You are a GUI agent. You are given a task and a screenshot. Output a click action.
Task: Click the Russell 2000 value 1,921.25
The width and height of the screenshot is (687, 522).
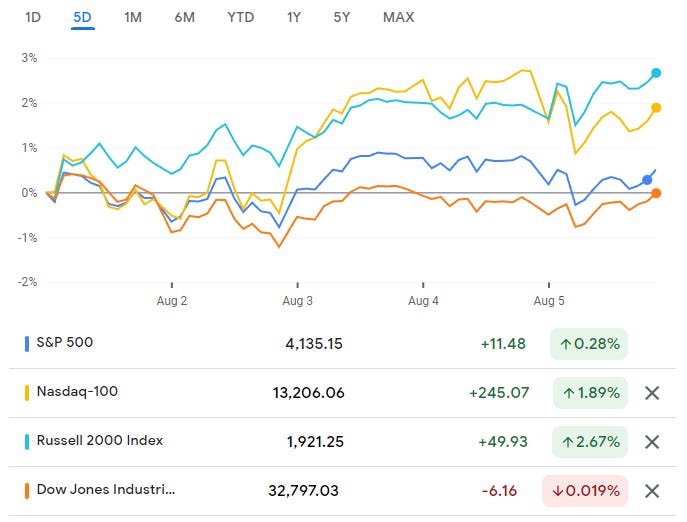(x=315, y=442)
